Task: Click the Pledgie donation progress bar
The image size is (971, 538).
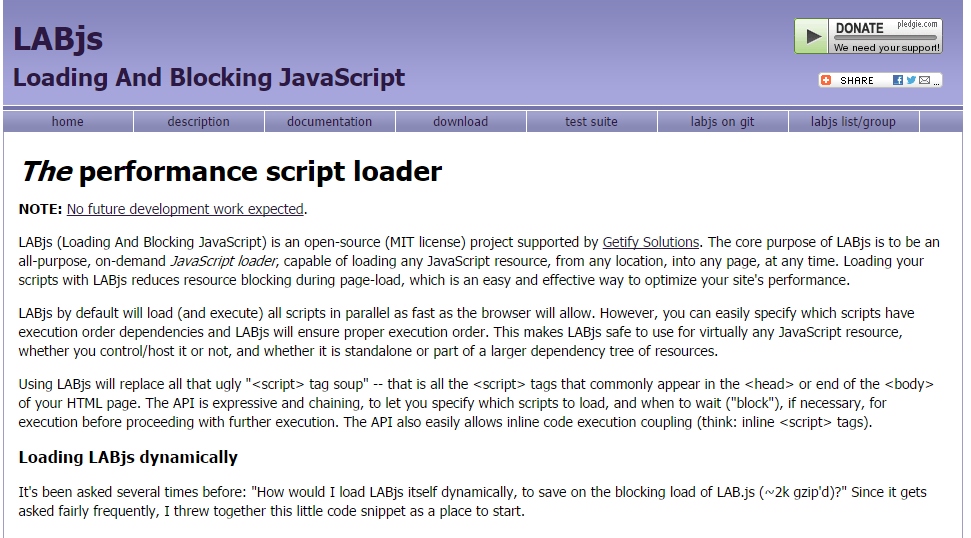Action: tap(886, 38)
